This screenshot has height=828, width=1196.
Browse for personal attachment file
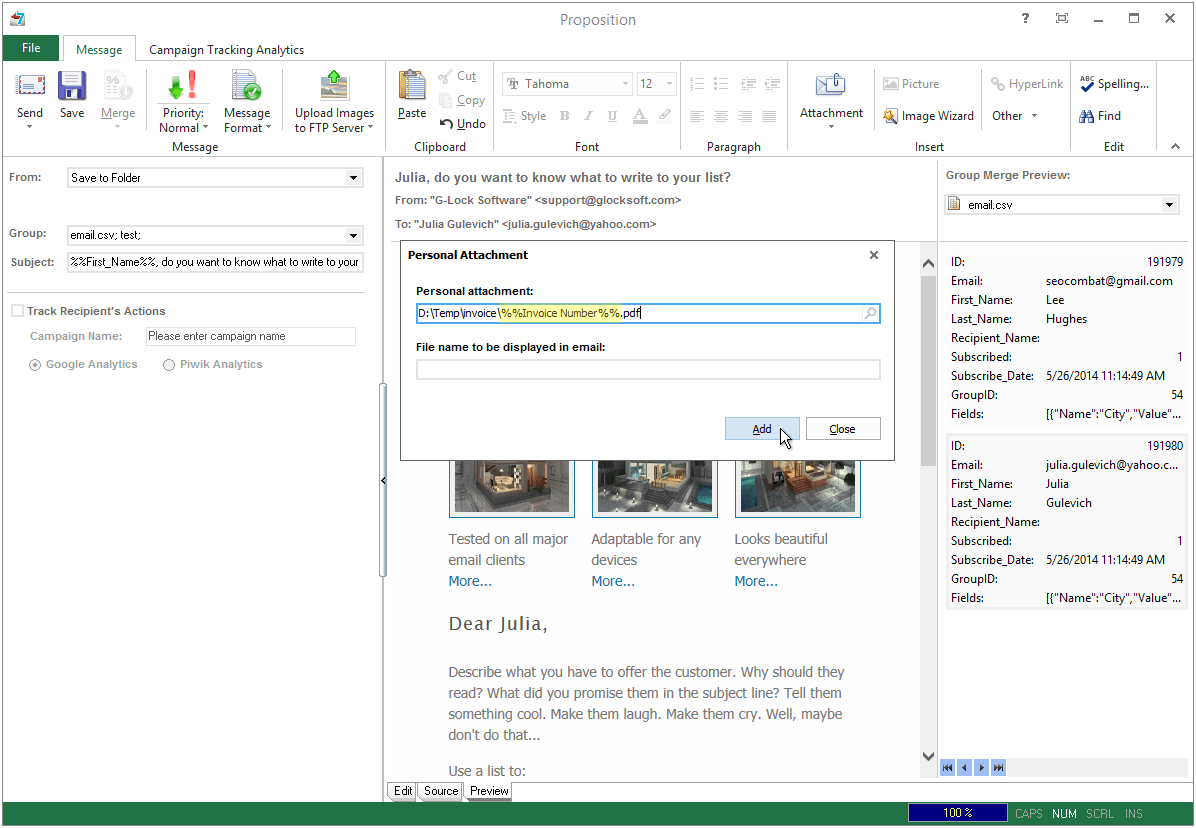point(870,313)
